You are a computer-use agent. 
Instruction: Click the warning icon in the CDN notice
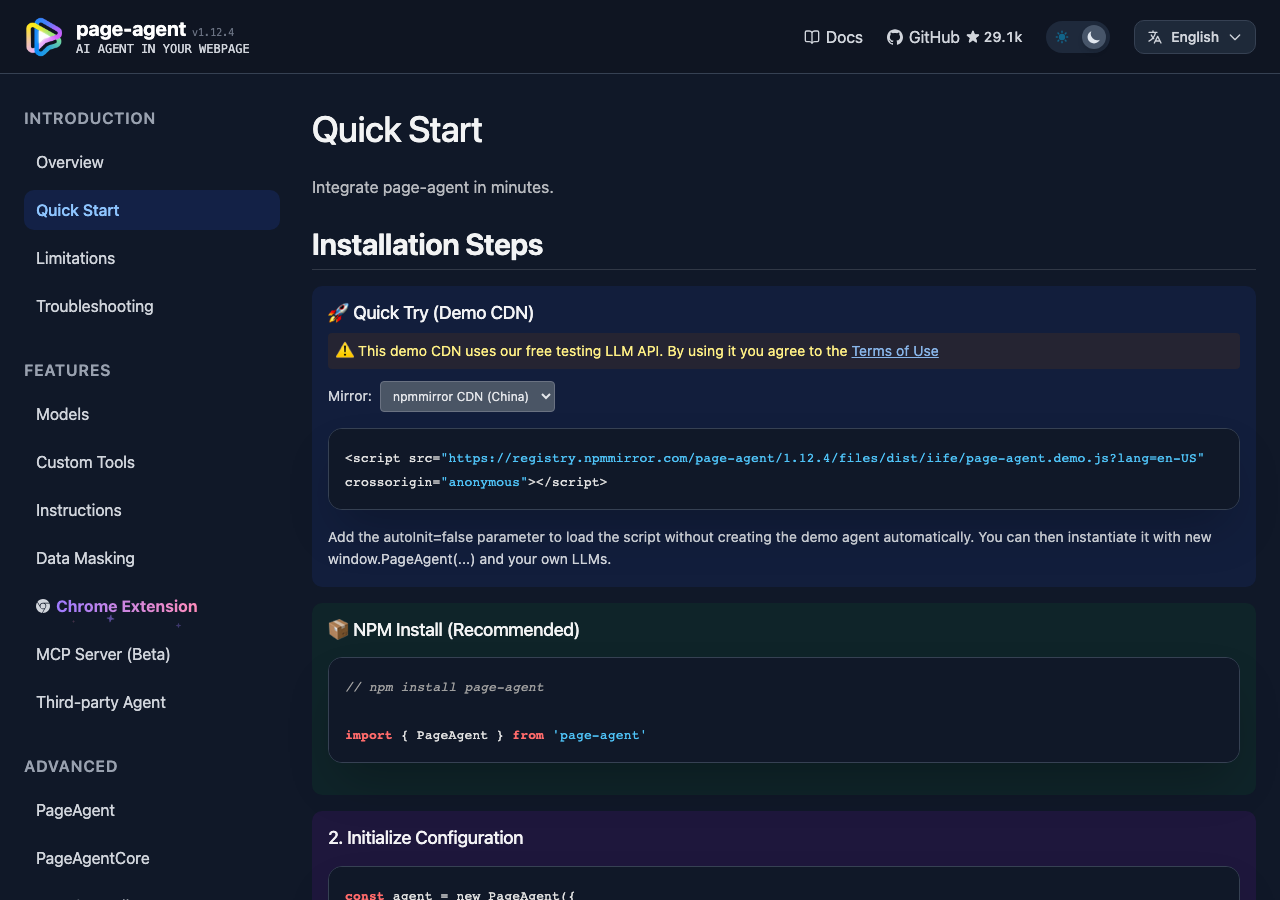tap(345, 350)
